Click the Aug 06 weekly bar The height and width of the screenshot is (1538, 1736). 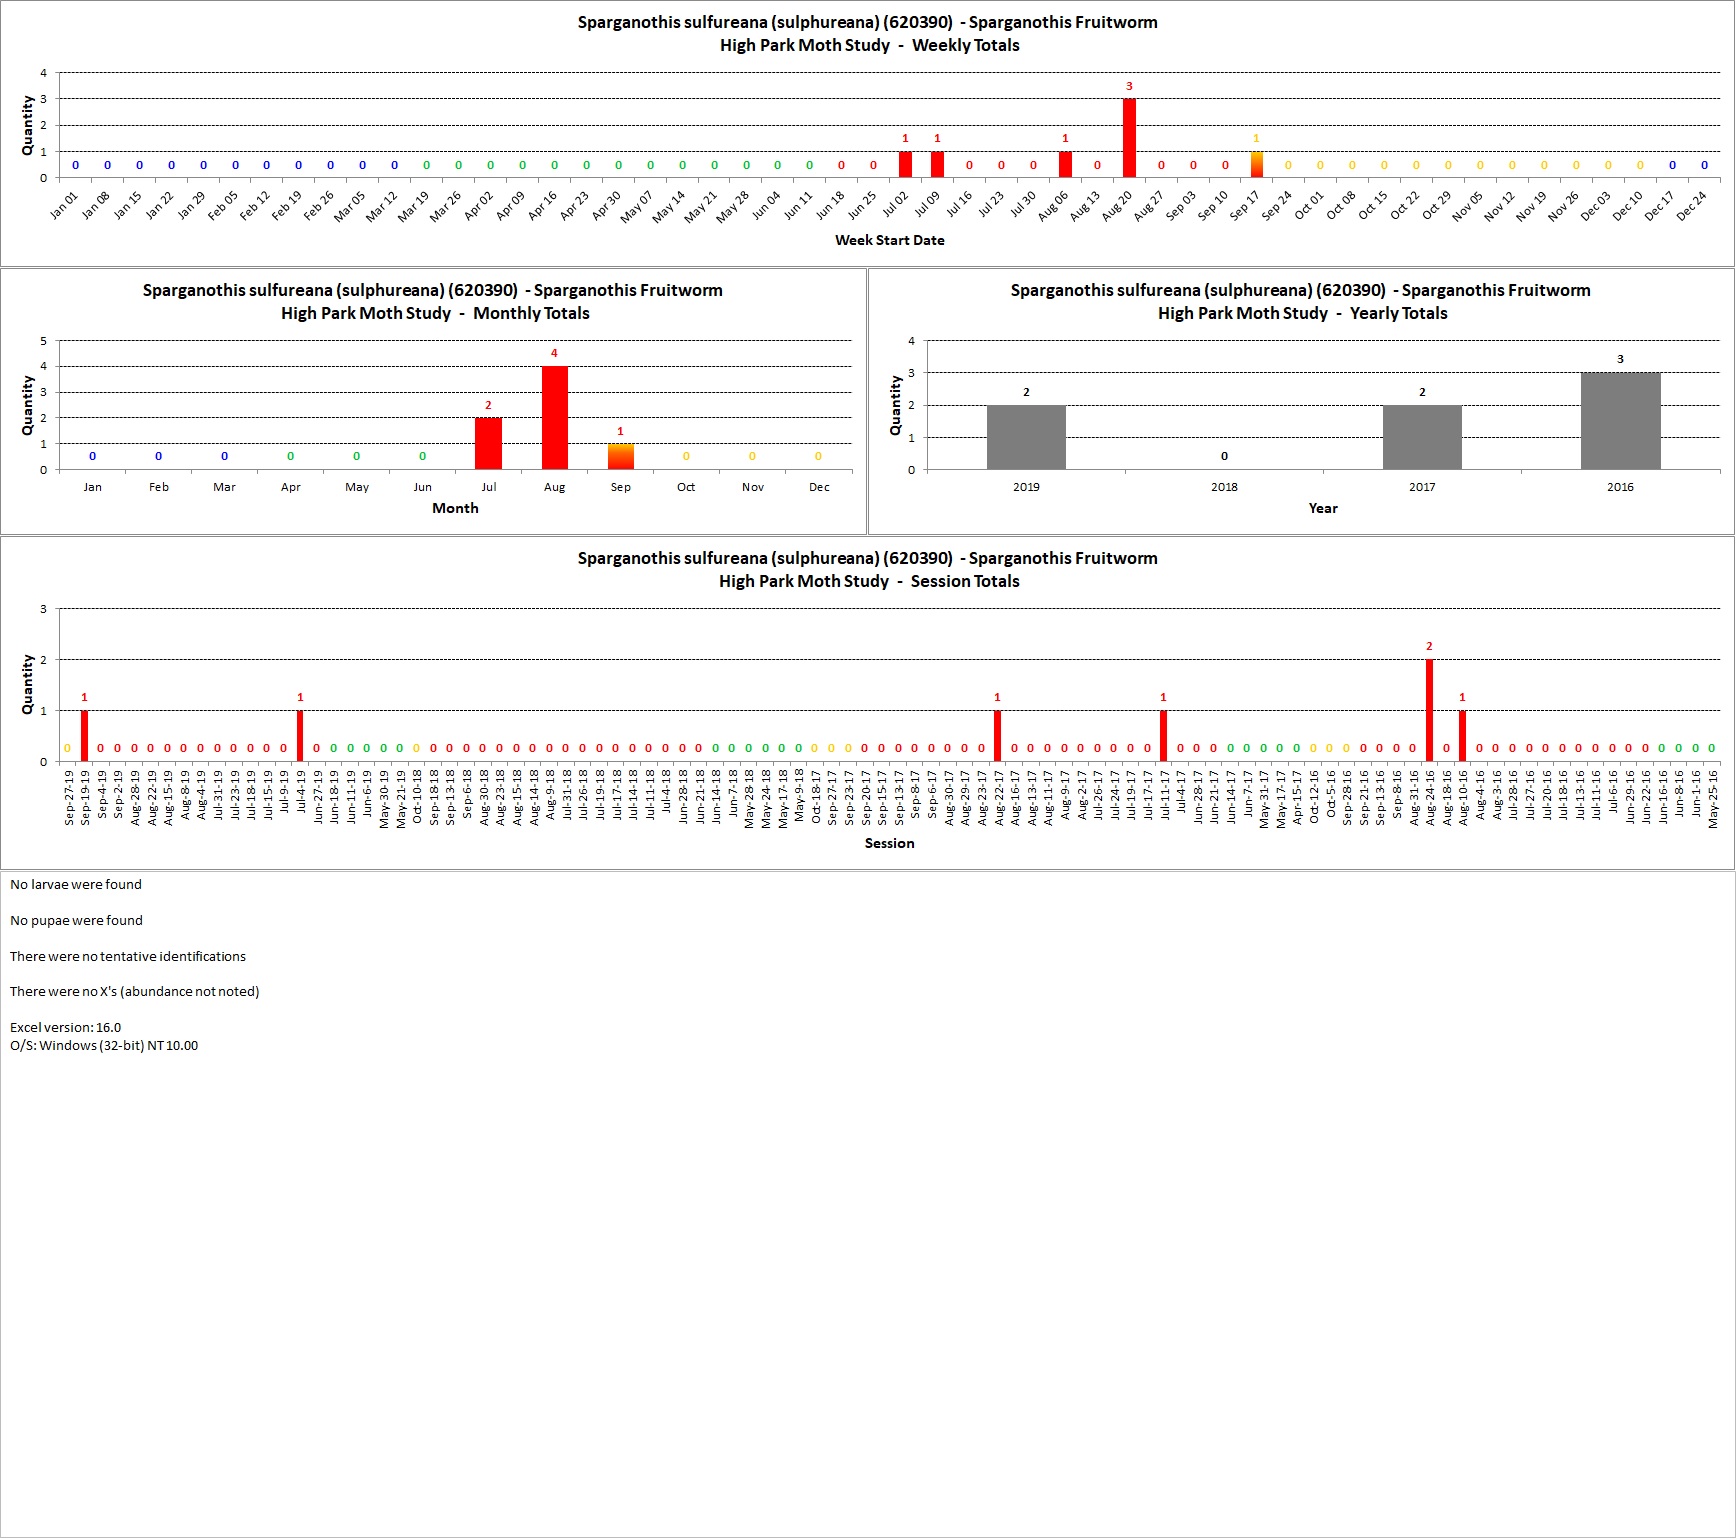coord(1065,165)
